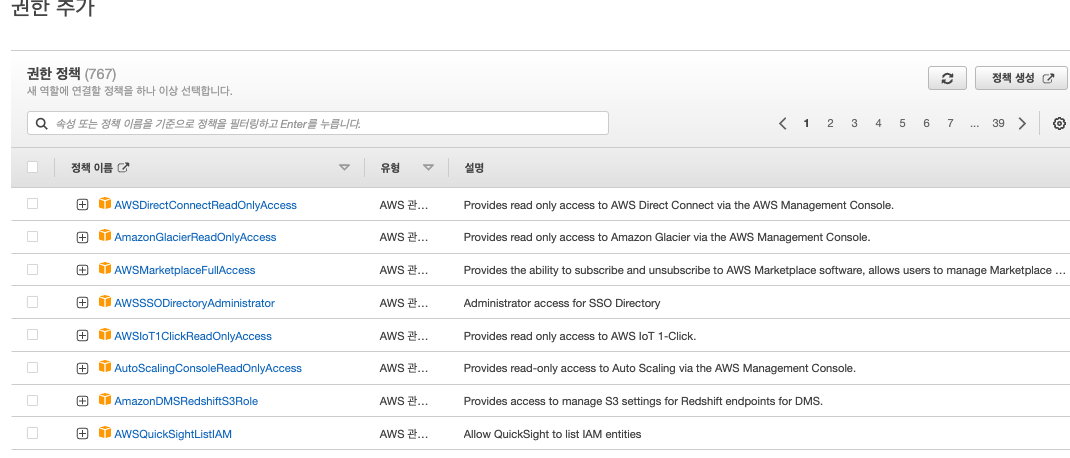Click the AWS 관… type cell of AmazonDMSRedshiftS3Role
This screenshot has height=458, width=1070.
tap(403, 401)
